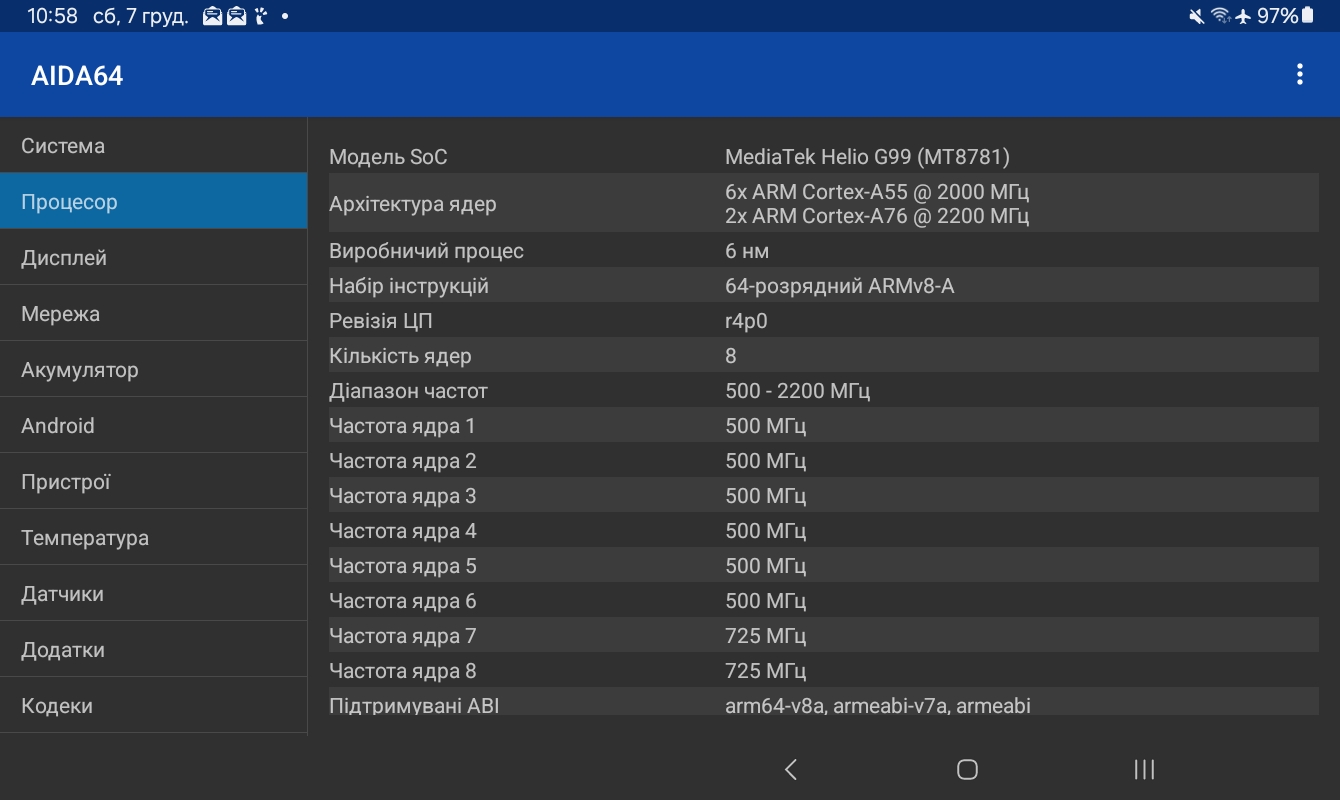Select the Виробничий процес label
The height and width of the screenshot is (800, 1340).
click(426, 251)
